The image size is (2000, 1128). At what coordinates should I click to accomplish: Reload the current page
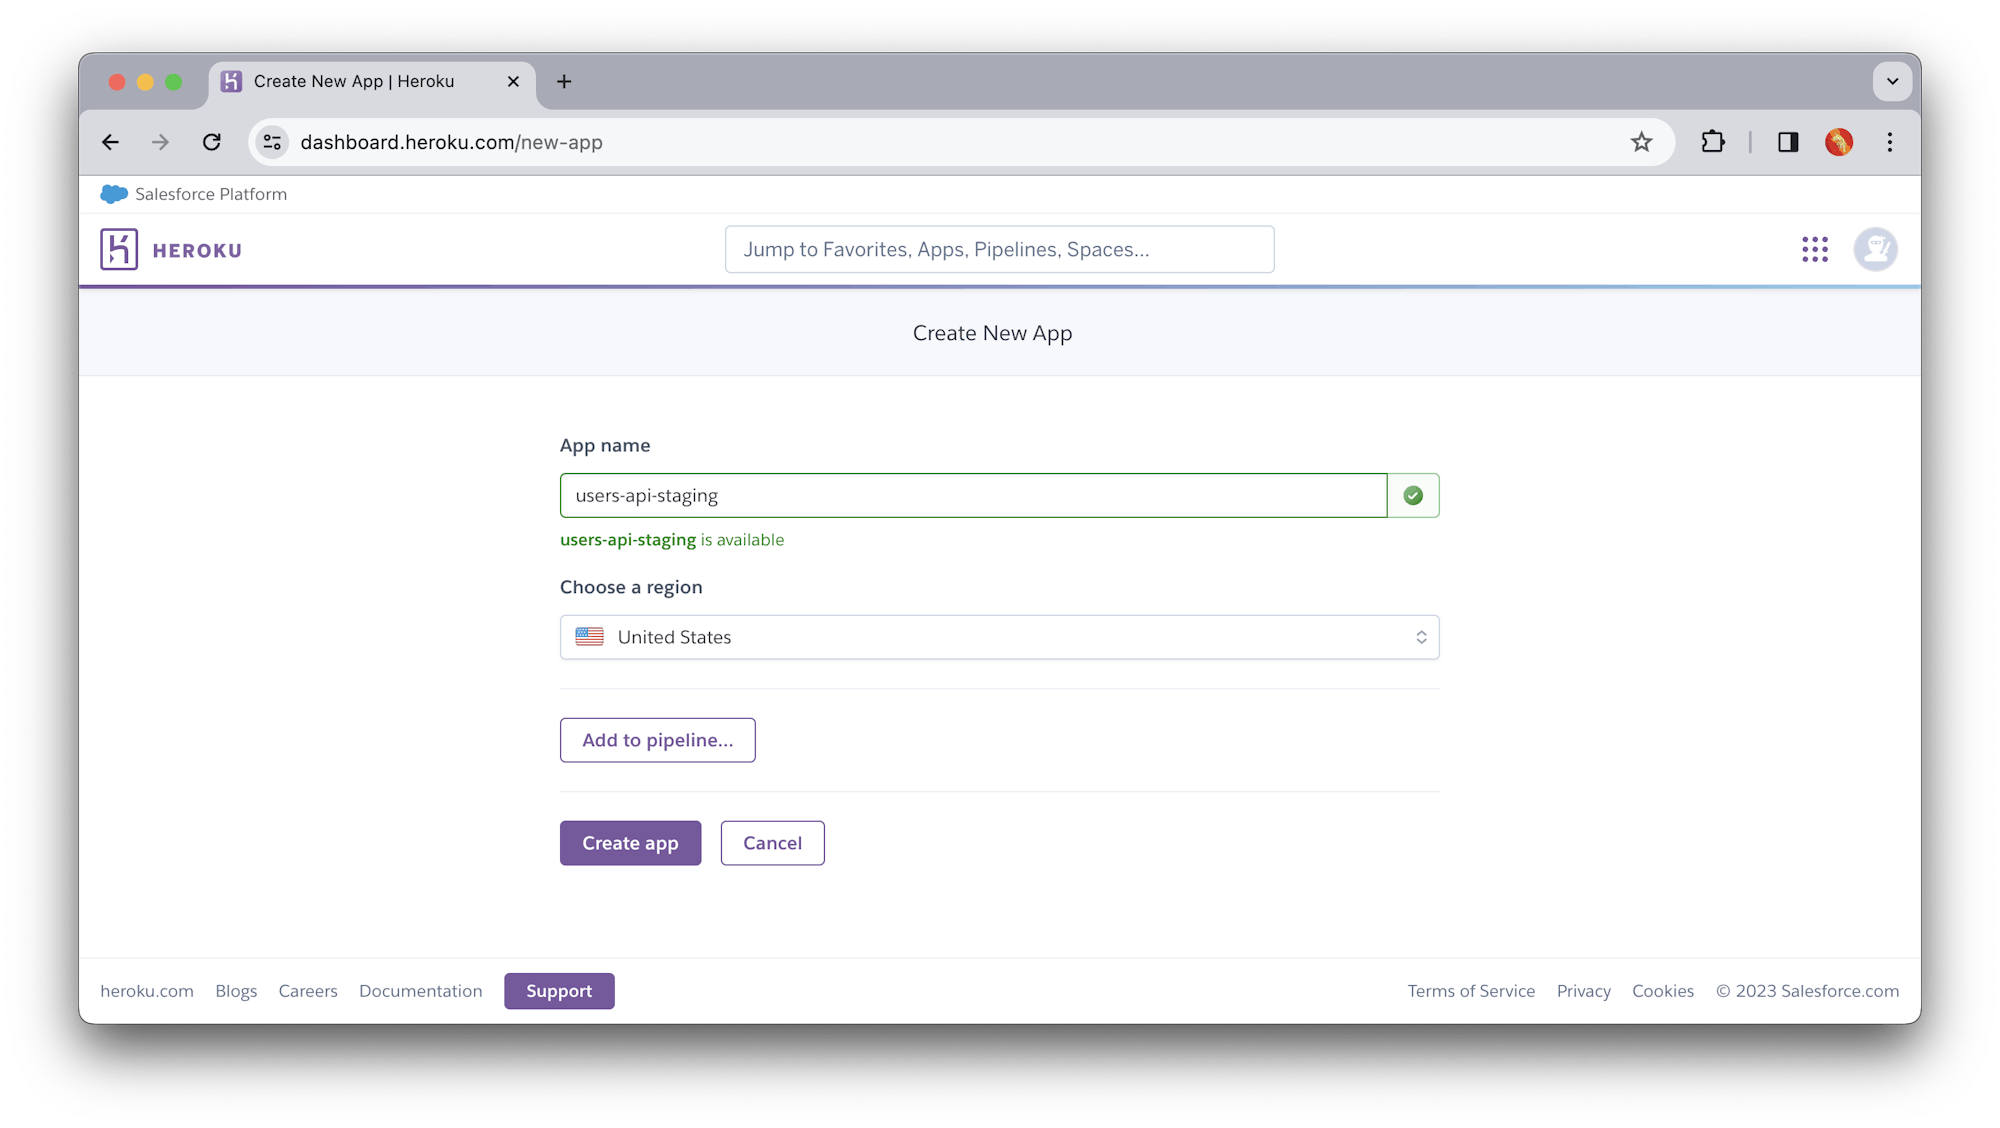tap(212, 142)
